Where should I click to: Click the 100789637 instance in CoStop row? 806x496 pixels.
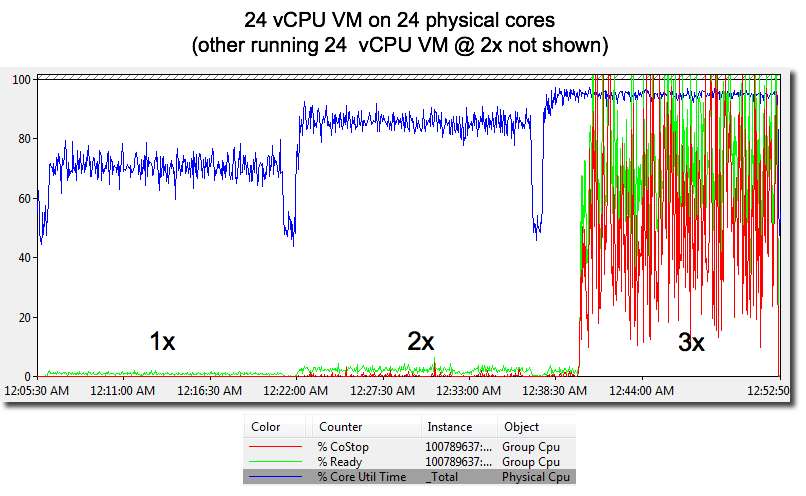459,447
